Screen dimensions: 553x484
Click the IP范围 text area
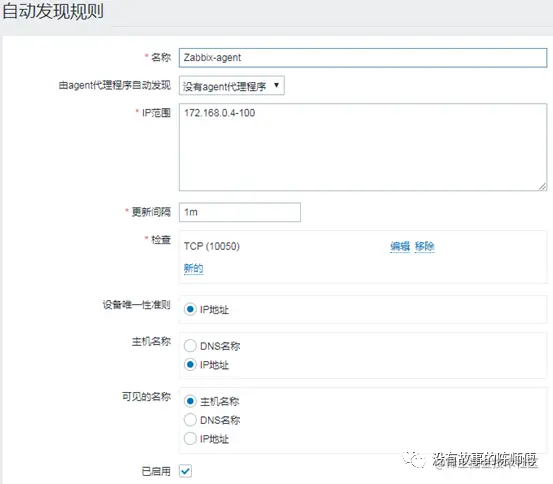tap(363, 147)
